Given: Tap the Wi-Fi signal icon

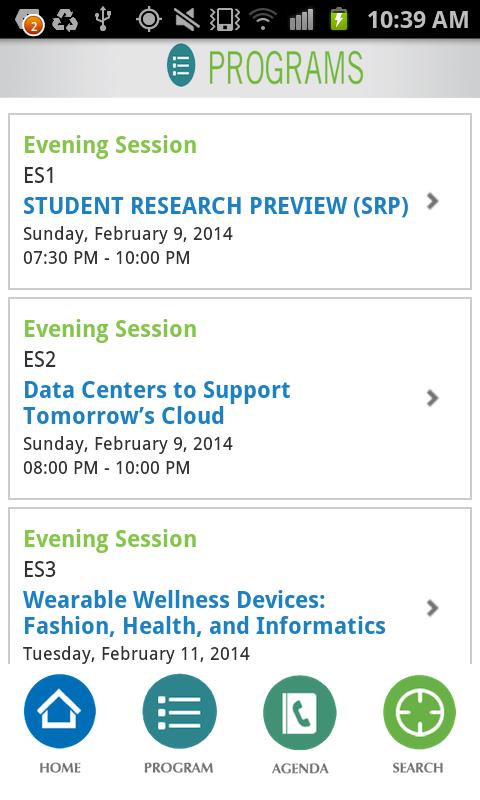Looking at the screenshot, I should (x=263, y=20).
